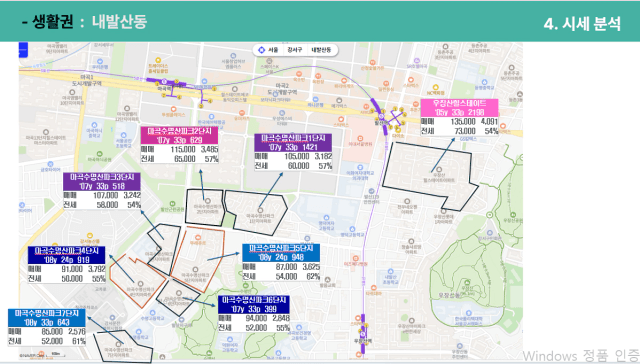Open the 내발산동 breadcrumb dropdown
The width and height of the screenshot is (640, 364).
click(x=321, y=50)
